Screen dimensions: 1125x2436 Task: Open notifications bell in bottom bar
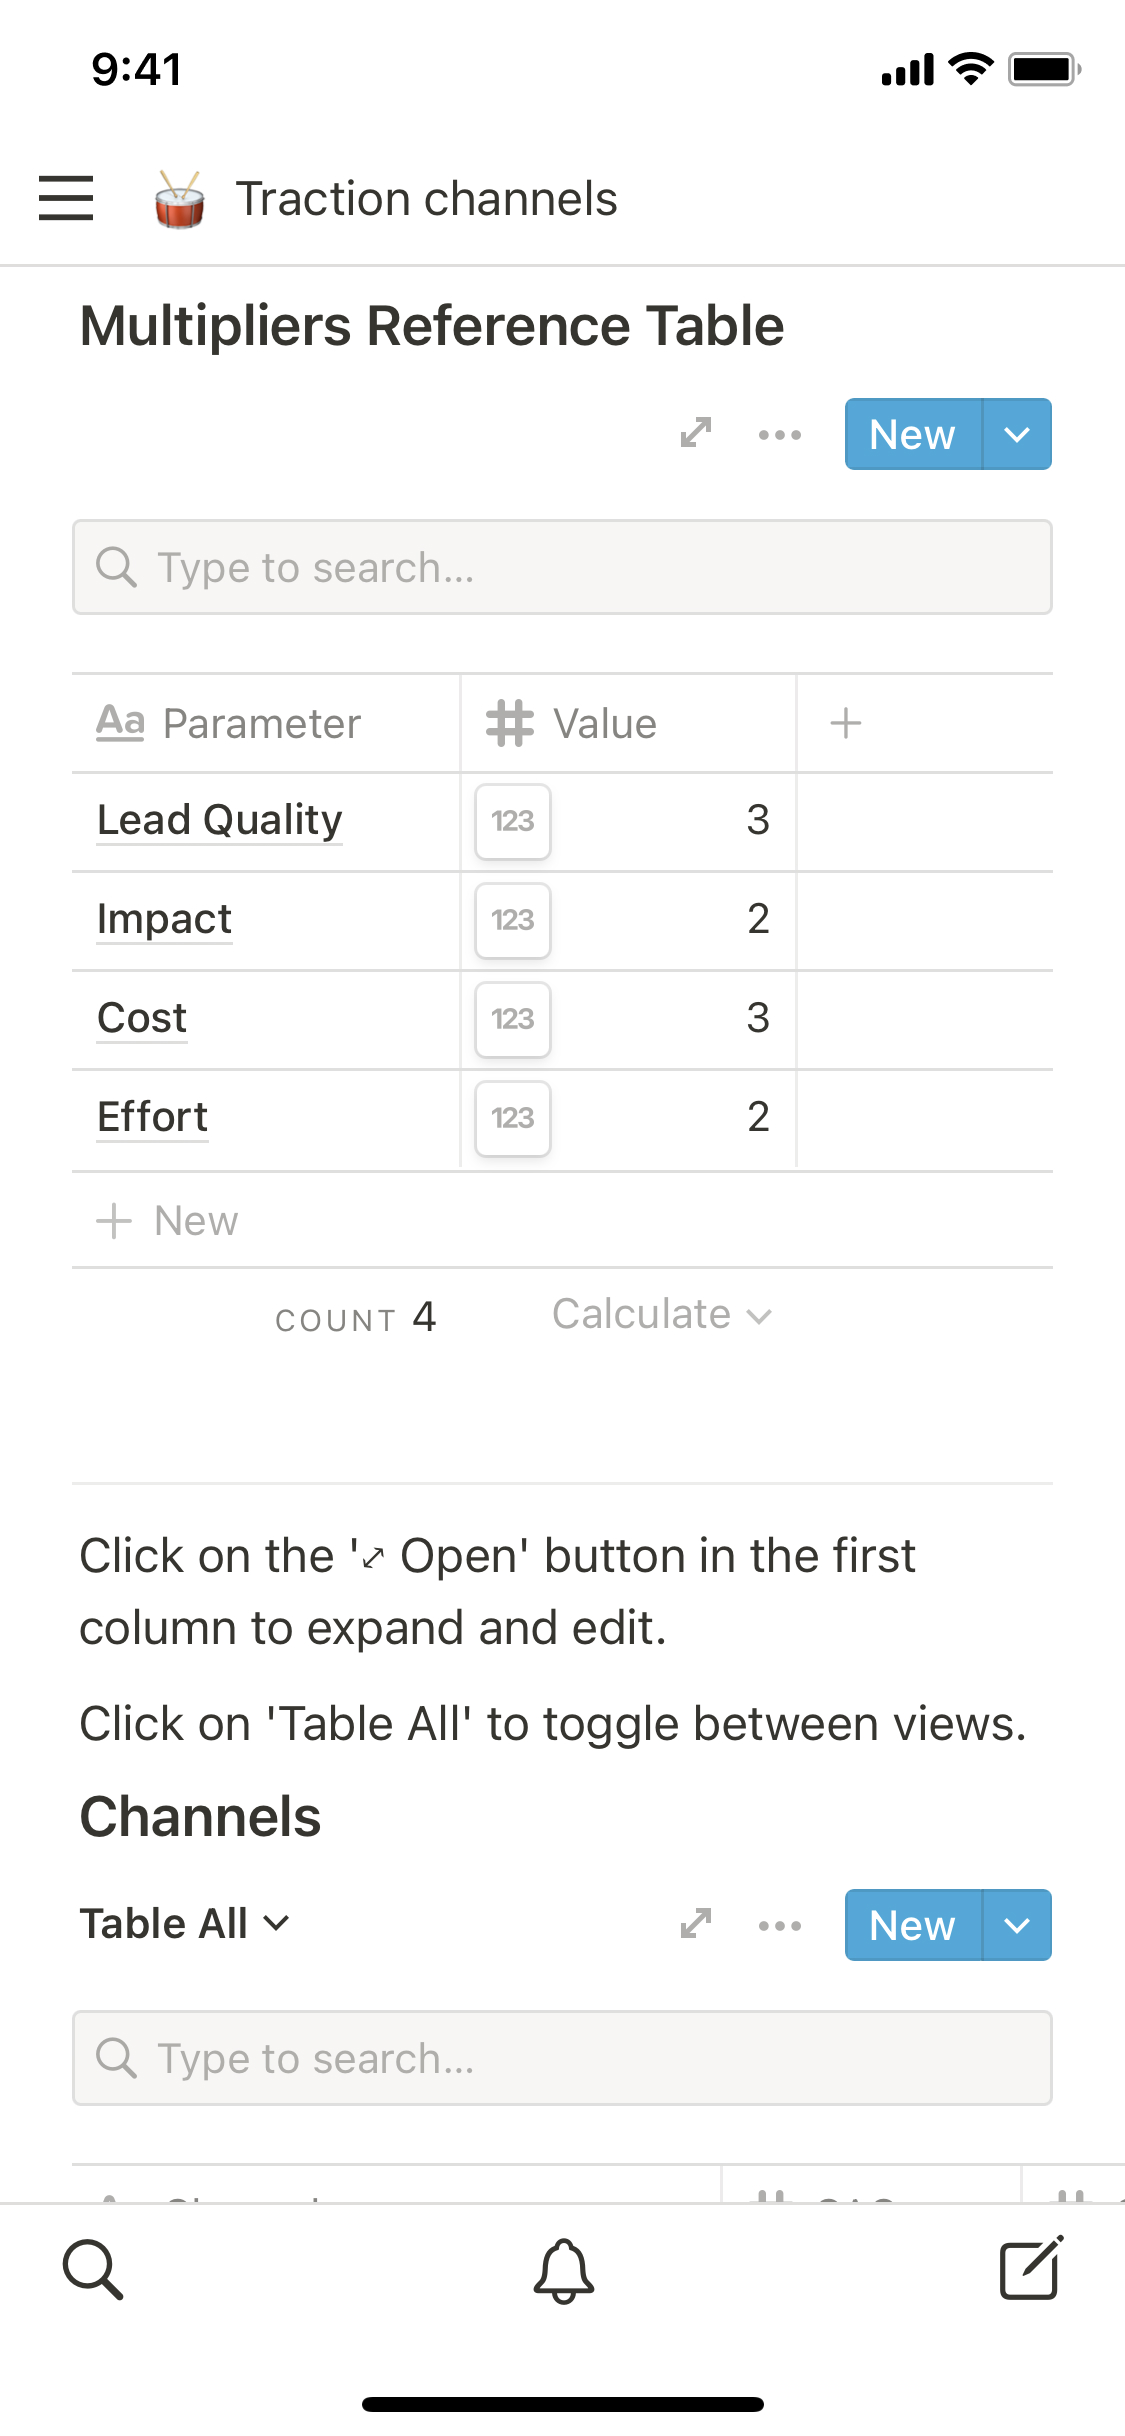click(563, 2270)
